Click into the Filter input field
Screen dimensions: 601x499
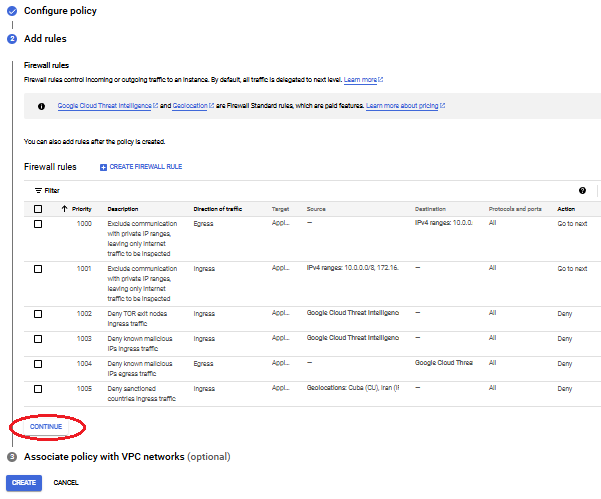tap(300, 190)
